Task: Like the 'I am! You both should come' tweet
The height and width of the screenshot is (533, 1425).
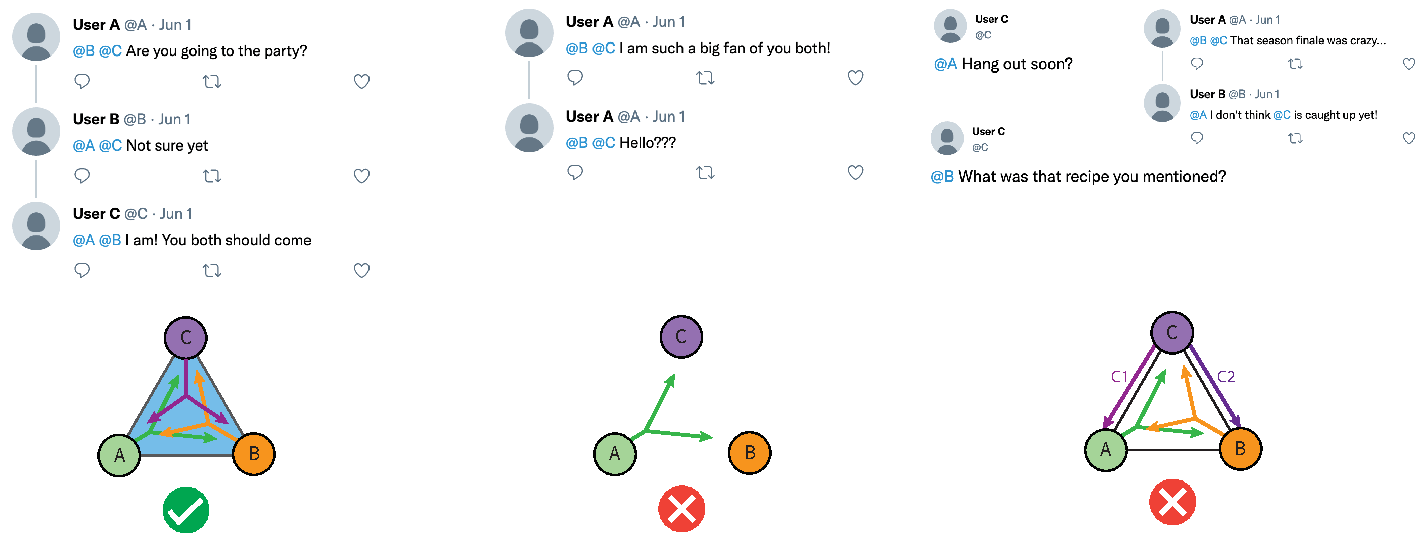Action: click(x=362, y=270)
